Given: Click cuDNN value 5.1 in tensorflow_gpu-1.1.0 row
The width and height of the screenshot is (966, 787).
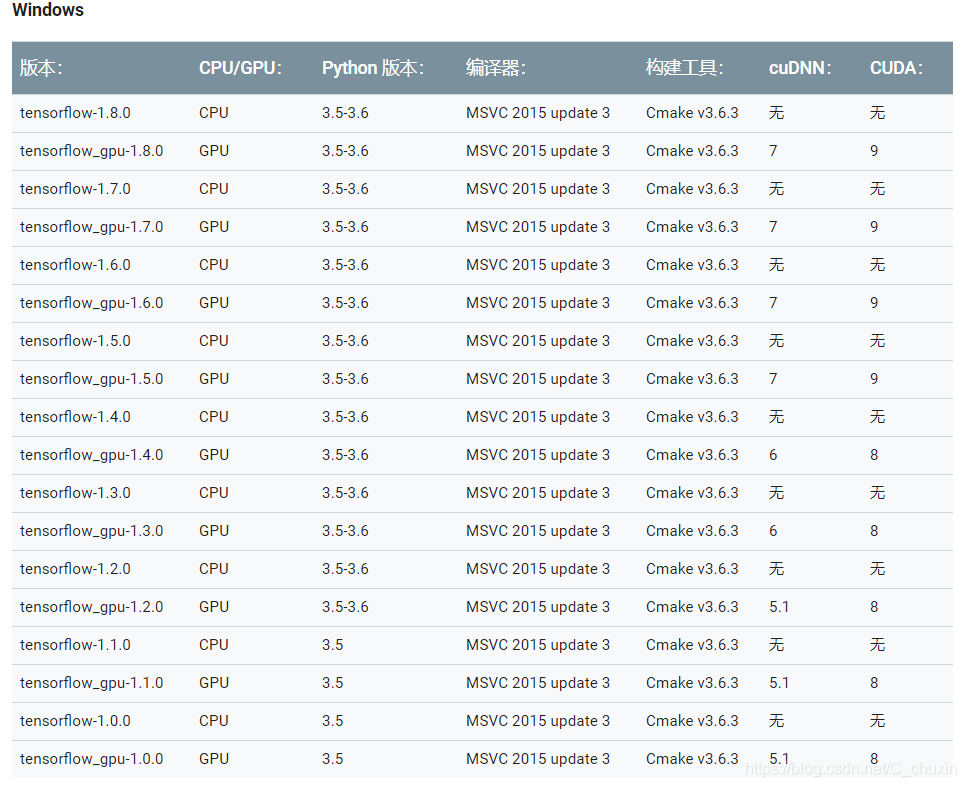Looking at the screenshot, I should [x=779, y=683].
